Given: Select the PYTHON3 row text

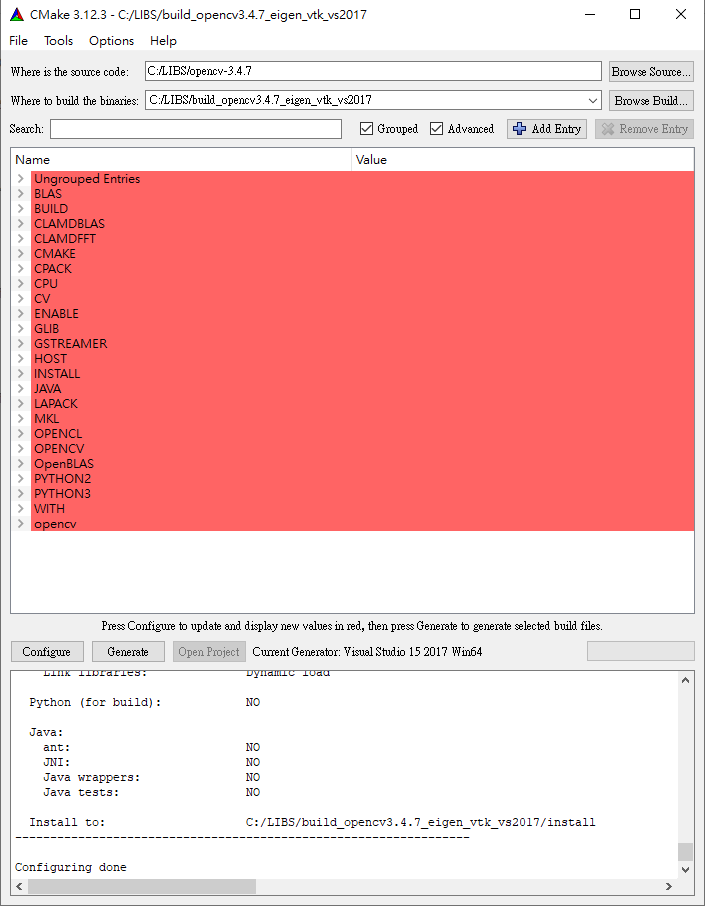Looking at the screenshot, I should tap(62, 494).
